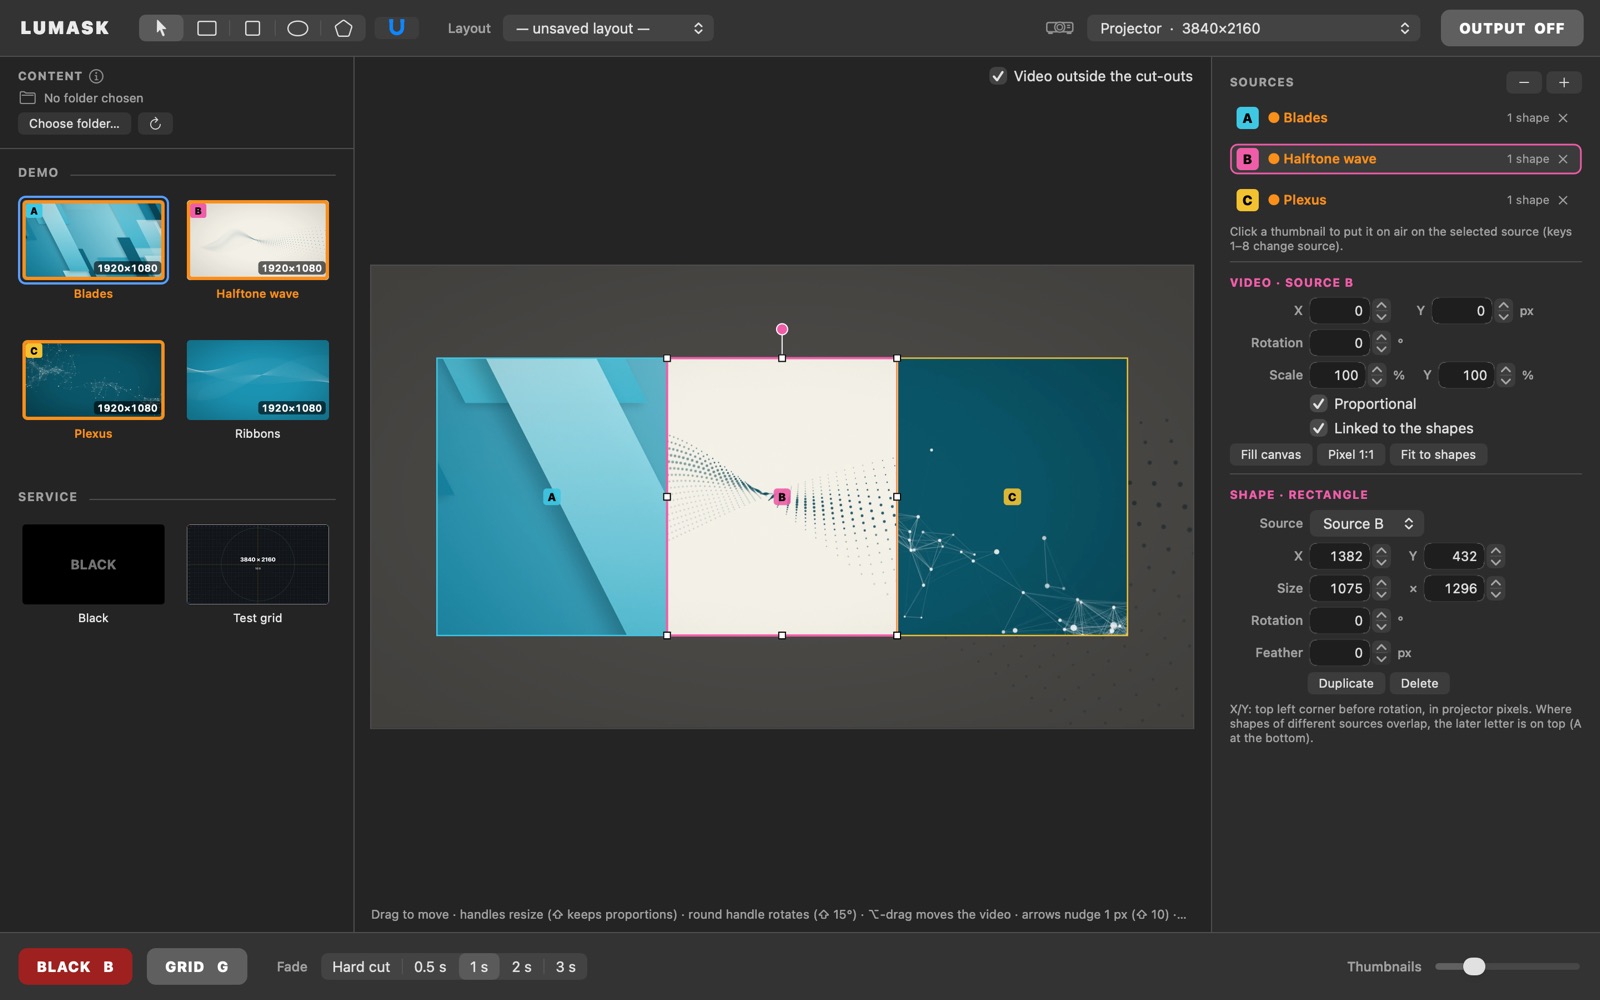Click the rotation handle above shape B
Image resolution: width=1600 pixels, height=1000 pixels.
[782, 329]
